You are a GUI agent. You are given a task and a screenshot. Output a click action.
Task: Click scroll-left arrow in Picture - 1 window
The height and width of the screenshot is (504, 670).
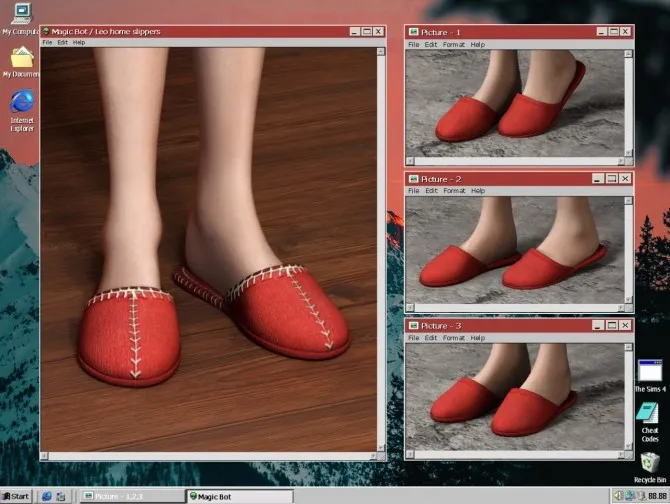tap(410, 161)
